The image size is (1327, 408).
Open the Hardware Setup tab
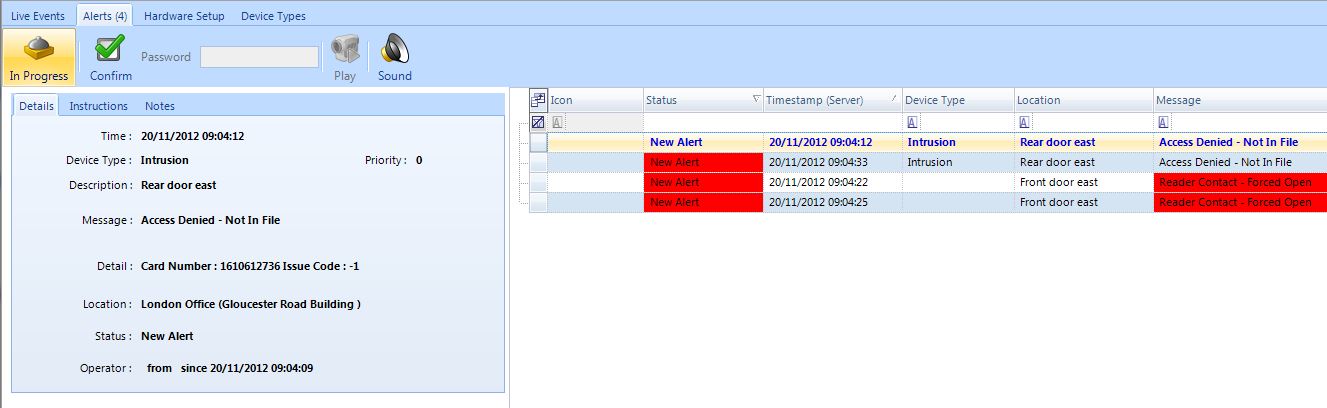tap(184, 16)
